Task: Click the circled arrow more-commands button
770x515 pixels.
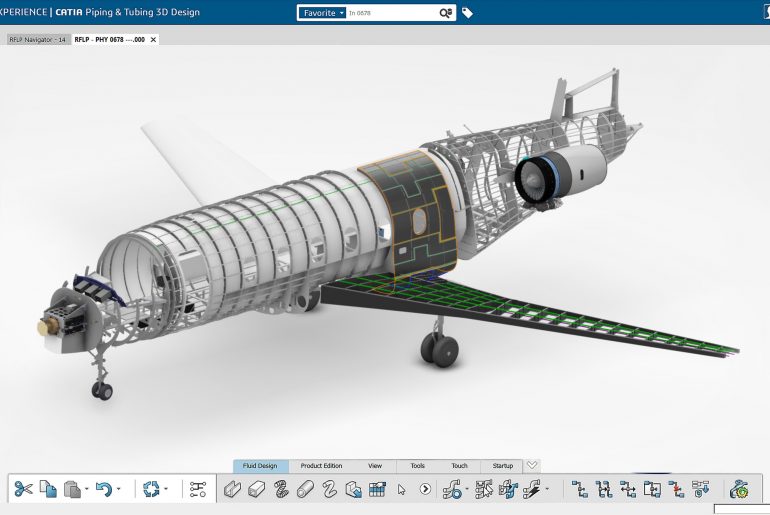Action: 425,489
